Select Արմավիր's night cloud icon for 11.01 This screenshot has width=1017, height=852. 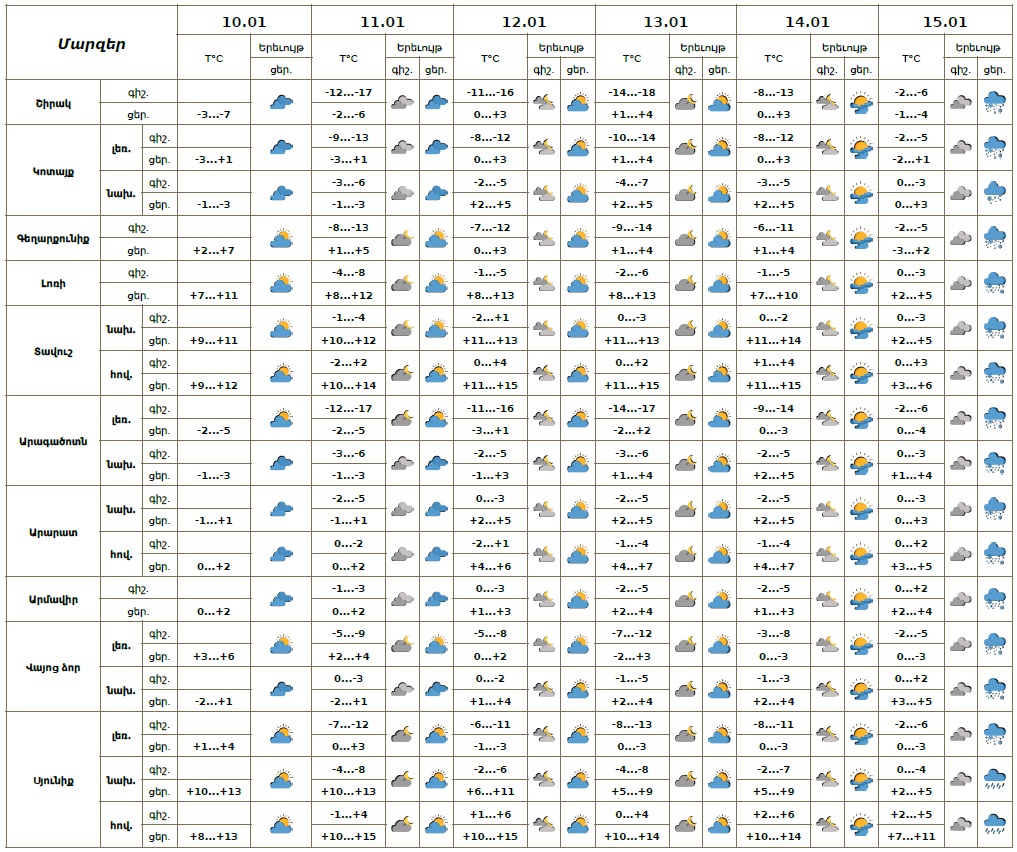click(x=402, y=599)
